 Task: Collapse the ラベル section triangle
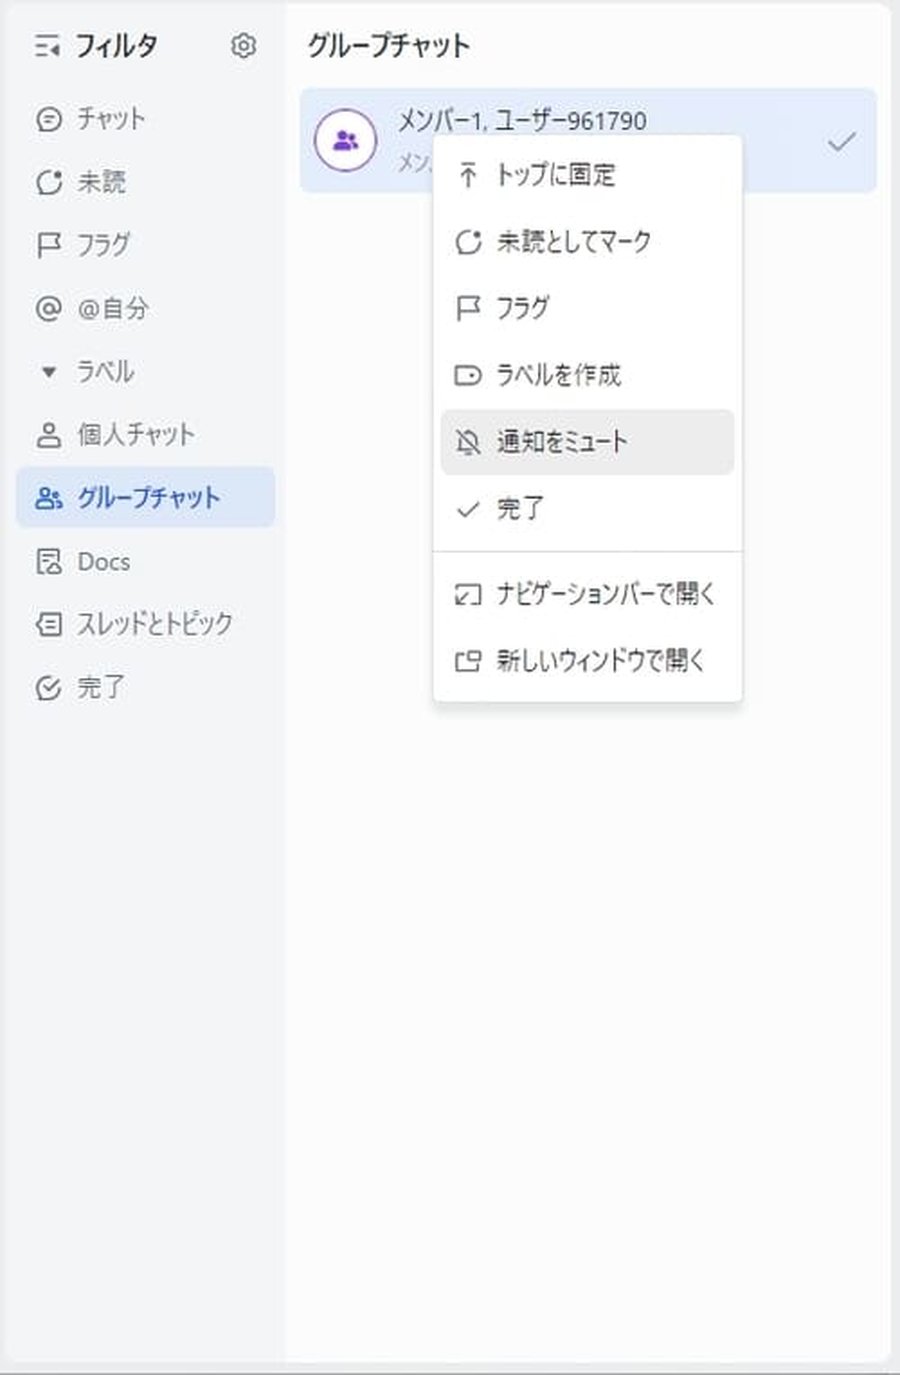[46, 371]
